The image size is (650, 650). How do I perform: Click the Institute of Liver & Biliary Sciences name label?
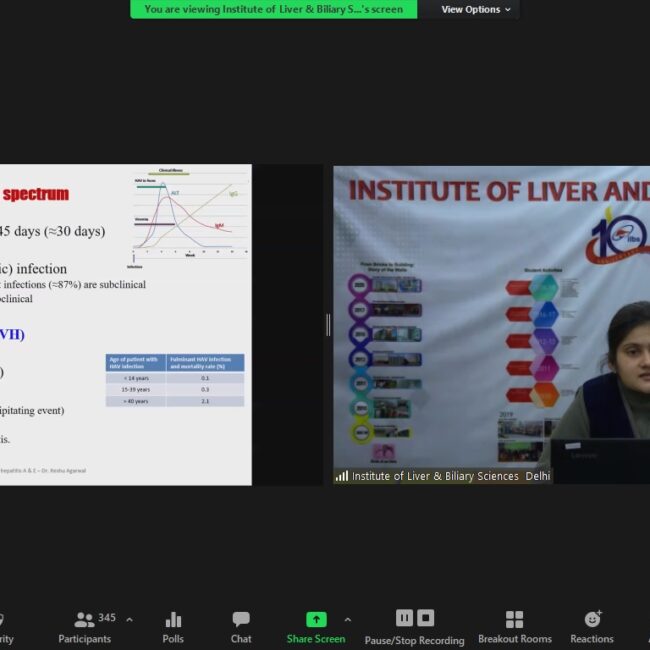(x=450, y=476)
